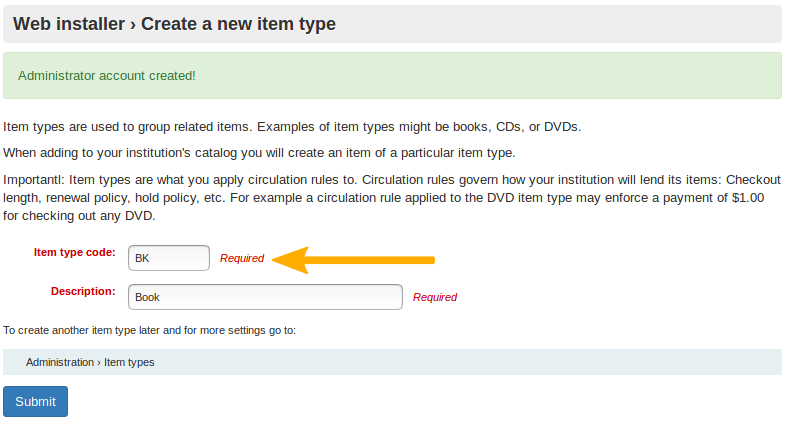The width and height of the screenshot is (790, 425).
Task: Click into the Description field containing Book
Action: [265, 297]
